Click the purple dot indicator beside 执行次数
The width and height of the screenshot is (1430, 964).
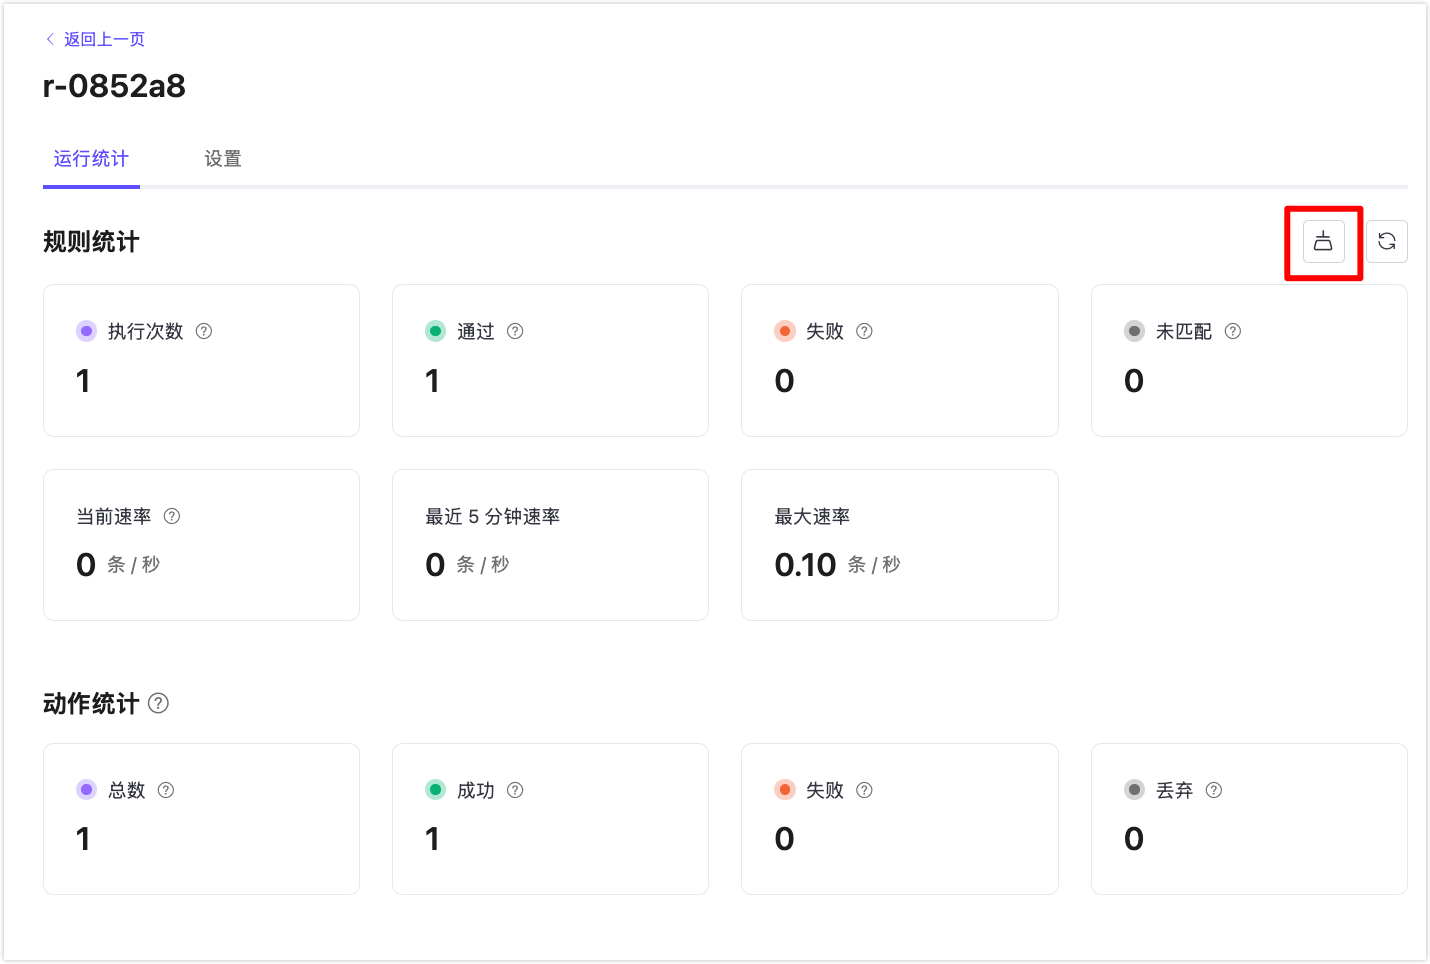pos(86,331)
